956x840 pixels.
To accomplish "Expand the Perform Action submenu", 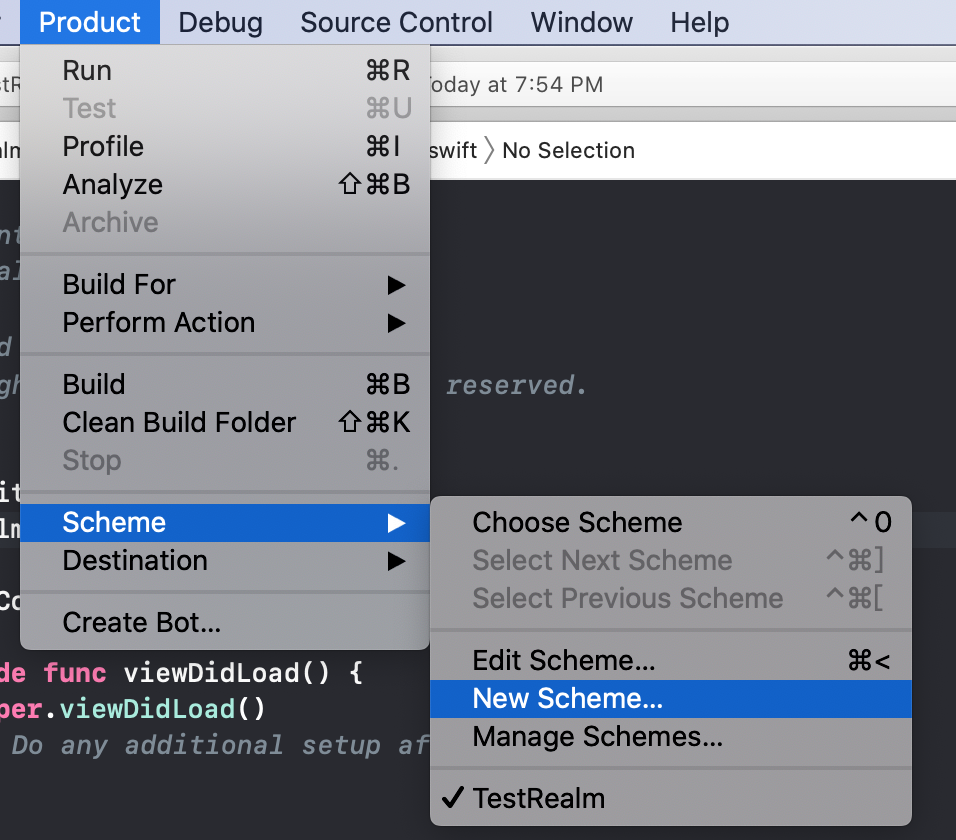I will [x=158, y=323].
